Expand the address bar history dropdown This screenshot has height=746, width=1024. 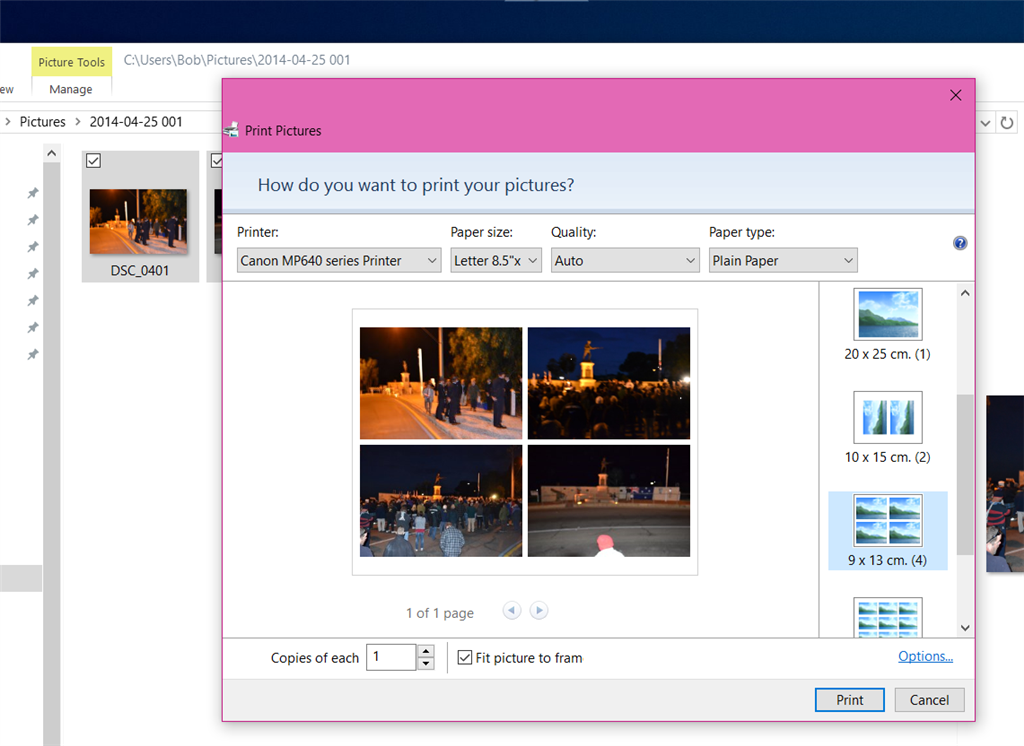[985, 122]
